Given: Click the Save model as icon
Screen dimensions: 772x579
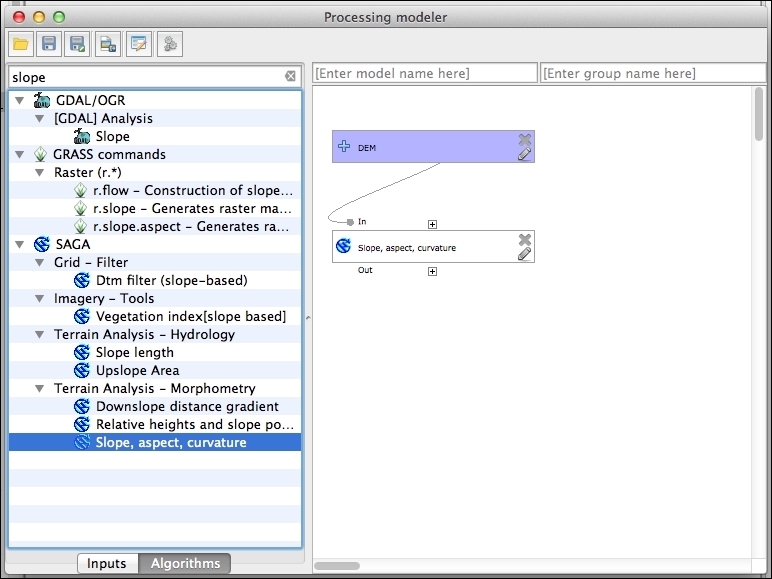Looking at the screenshot, I should tap(76, 43).
